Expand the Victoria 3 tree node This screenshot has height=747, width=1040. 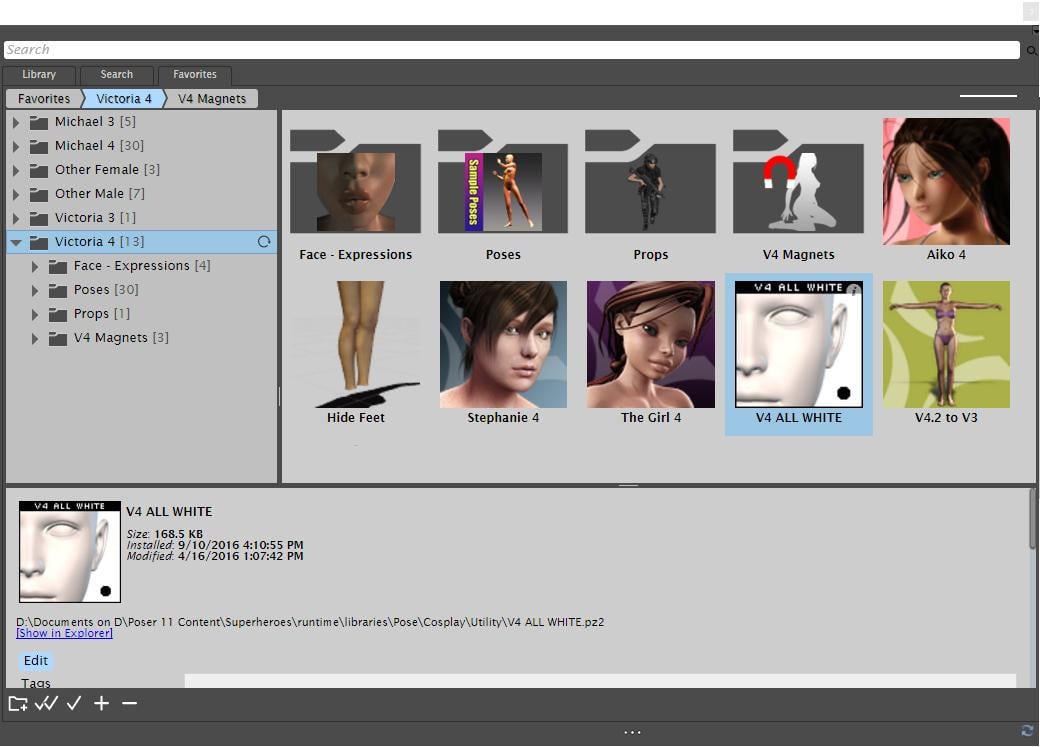tap(16, 218)
